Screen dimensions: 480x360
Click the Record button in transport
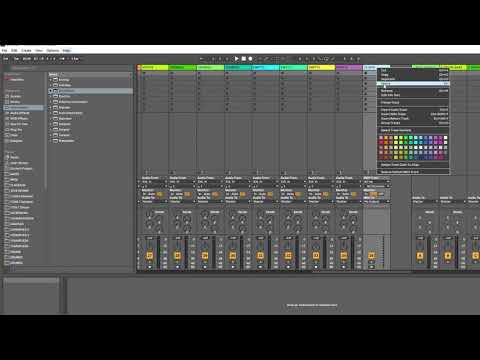pos(250,59)
